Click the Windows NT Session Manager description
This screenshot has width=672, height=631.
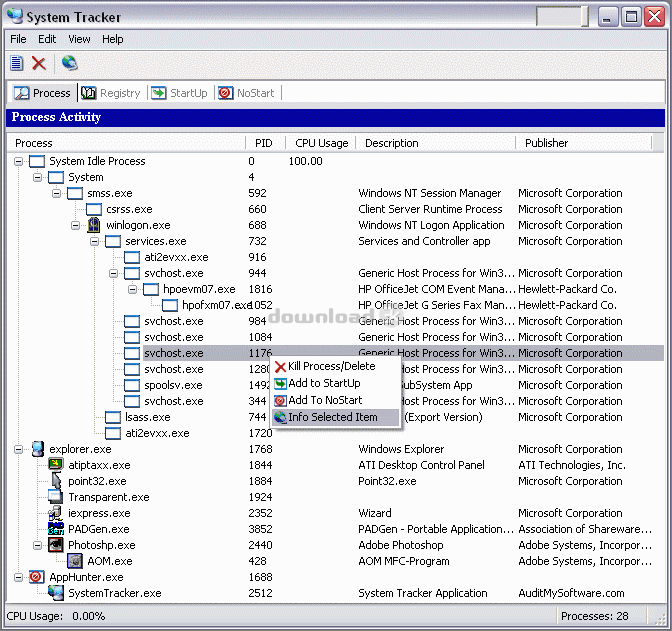(x=429, y=193)
